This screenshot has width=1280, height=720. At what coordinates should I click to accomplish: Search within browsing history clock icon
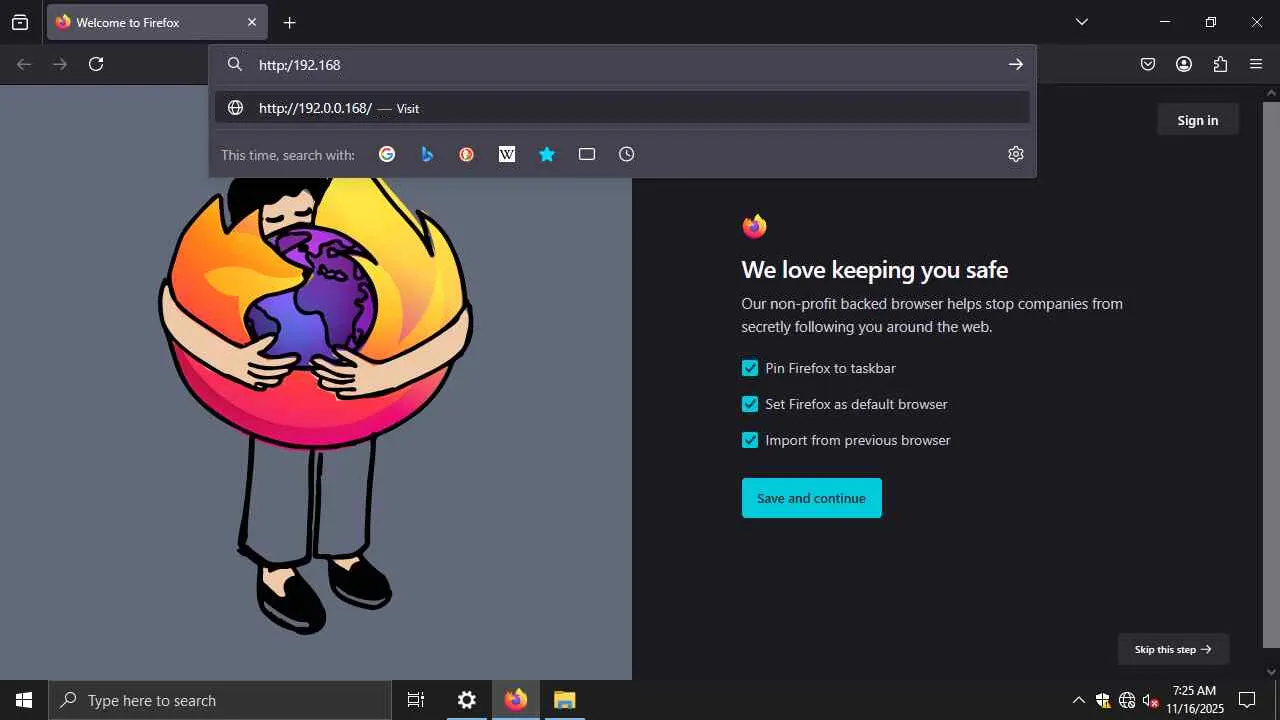coord(627,154)
